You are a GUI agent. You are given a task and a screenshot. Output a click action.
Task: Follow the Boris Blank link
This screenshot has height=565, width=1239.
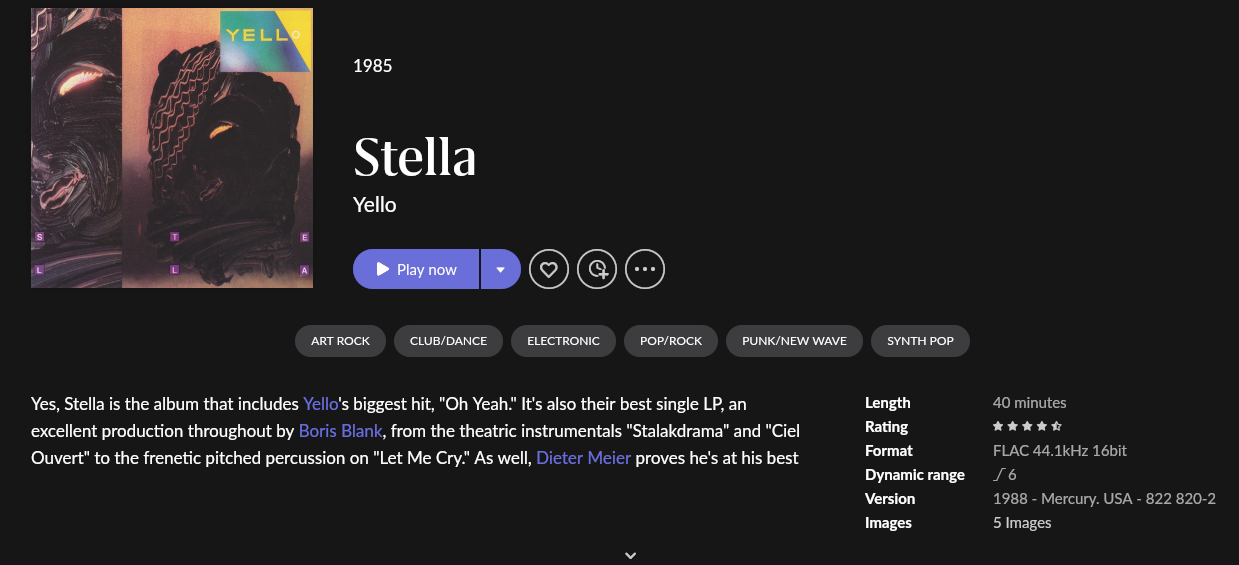(x=342, y=432)
